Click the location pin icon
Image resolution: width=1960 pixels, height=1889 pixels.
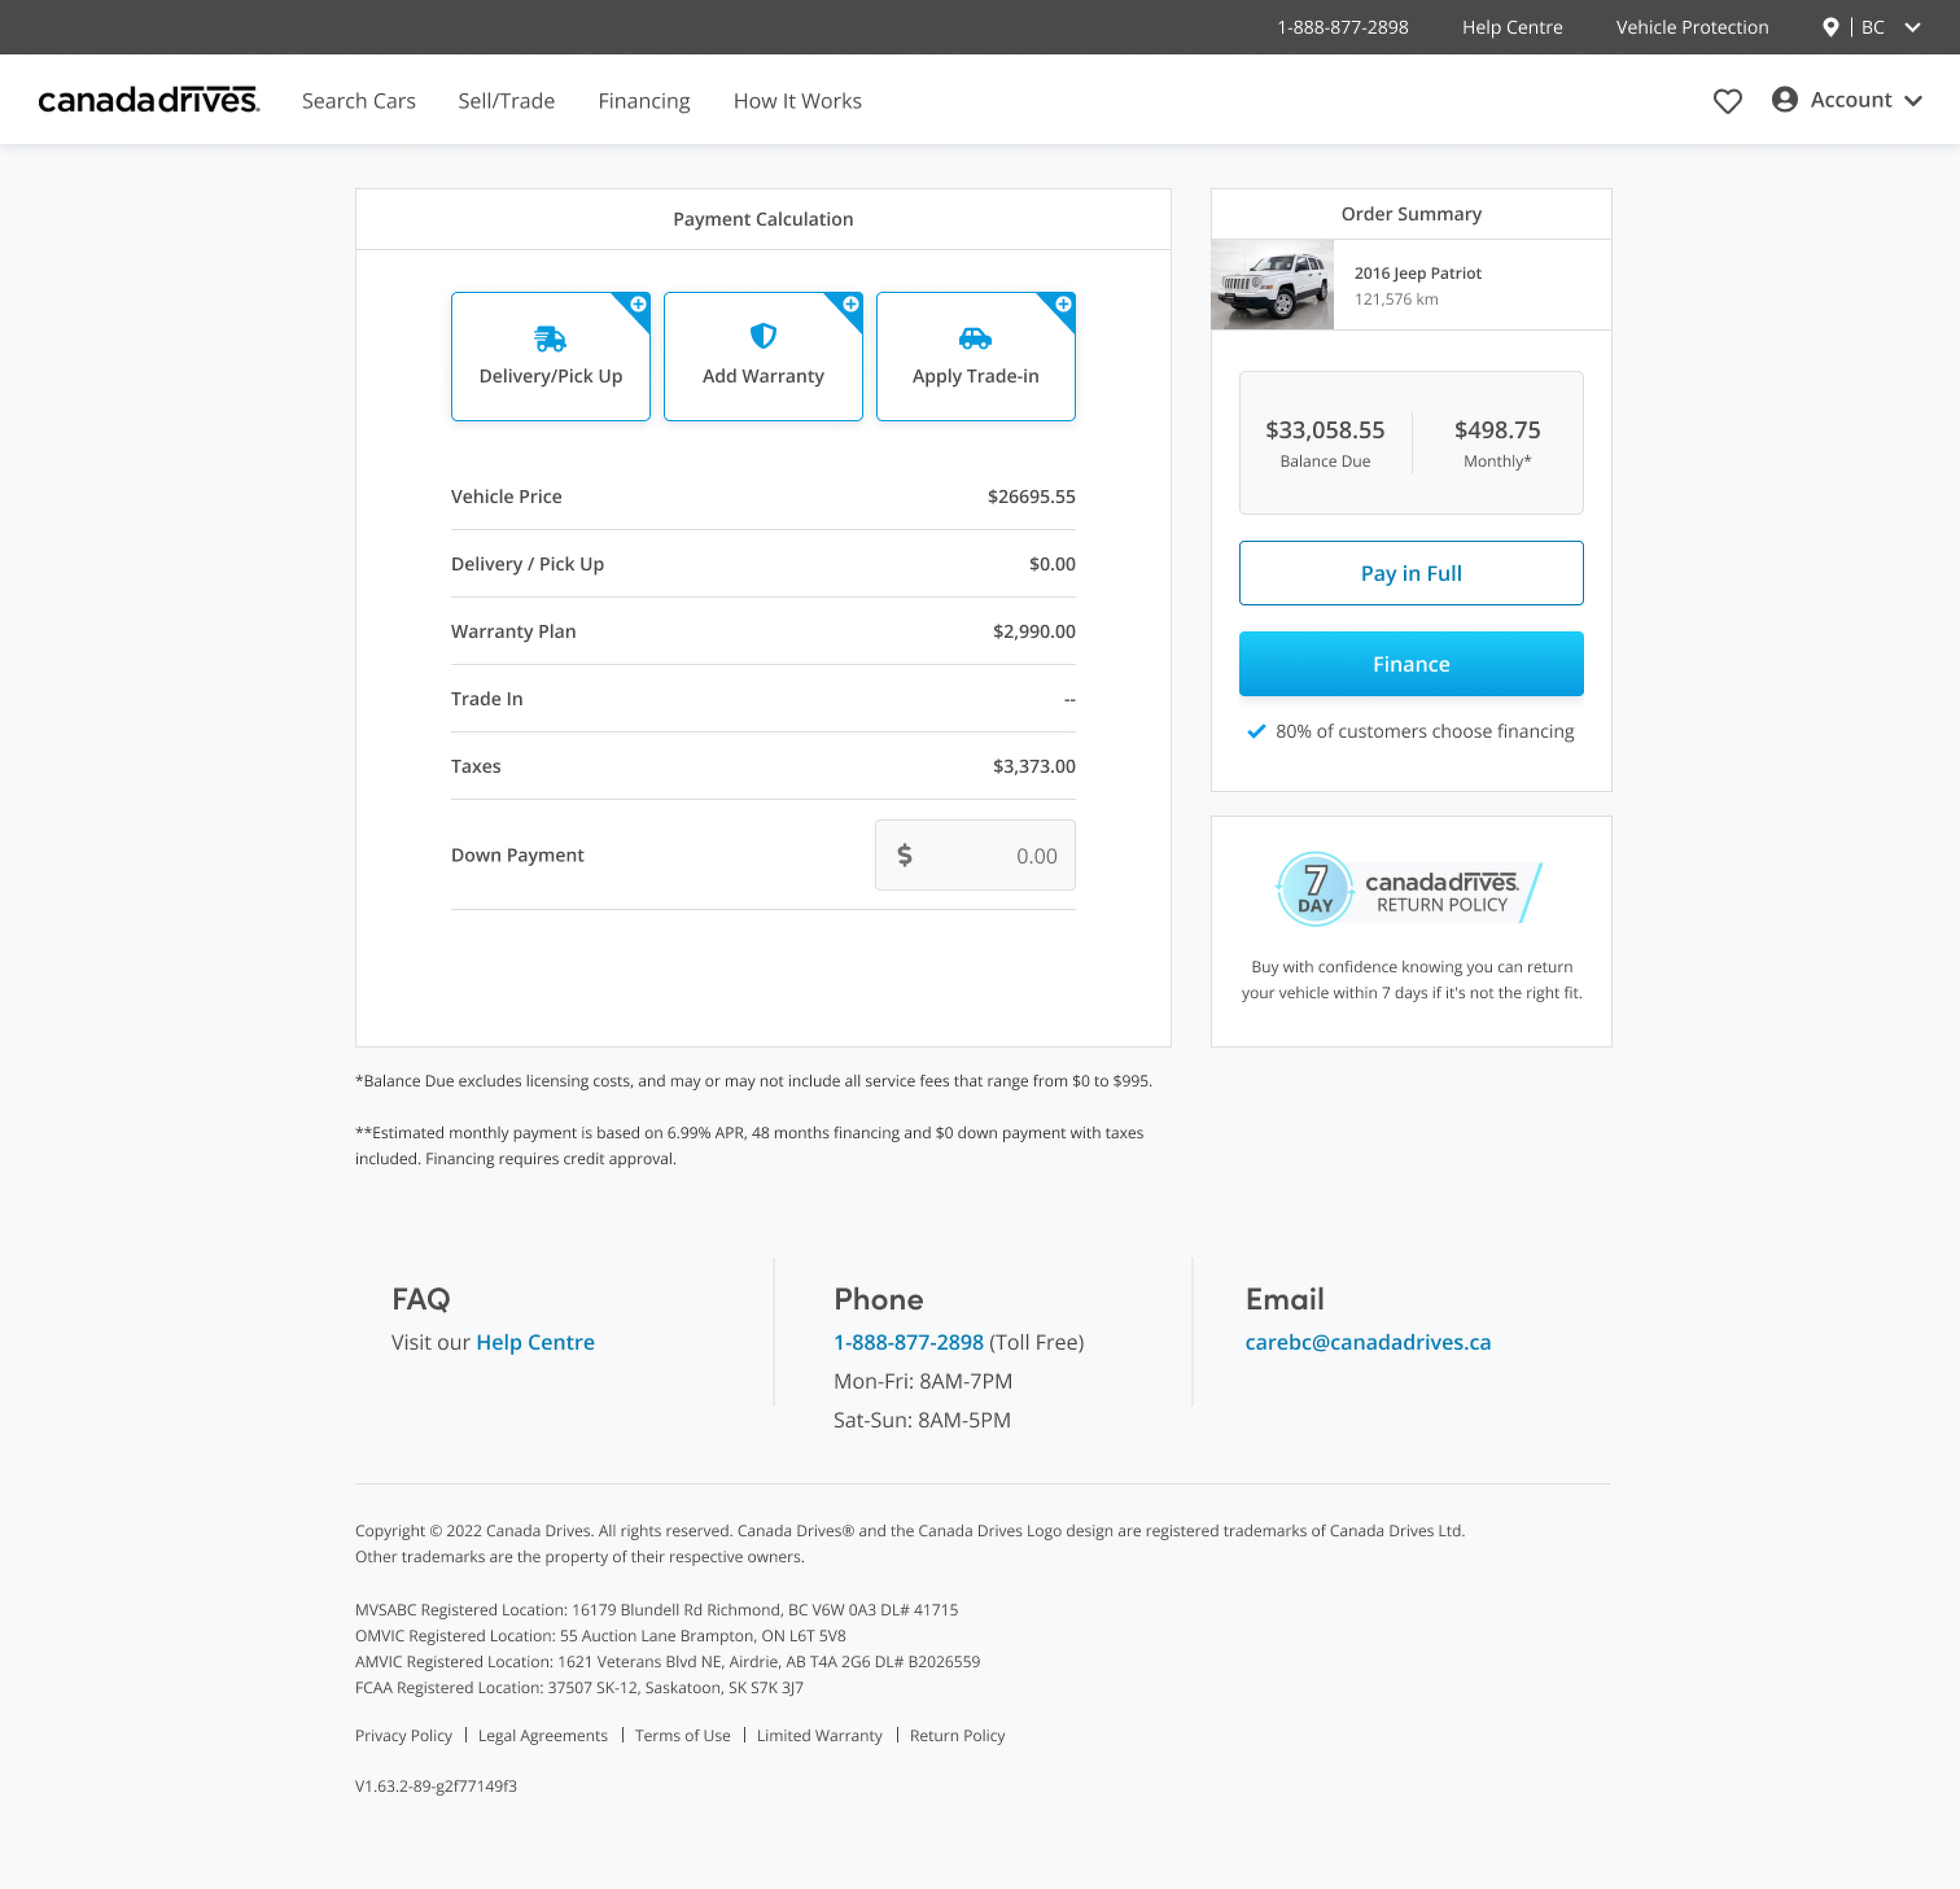pyautogui.click(x=1830, y=27)
